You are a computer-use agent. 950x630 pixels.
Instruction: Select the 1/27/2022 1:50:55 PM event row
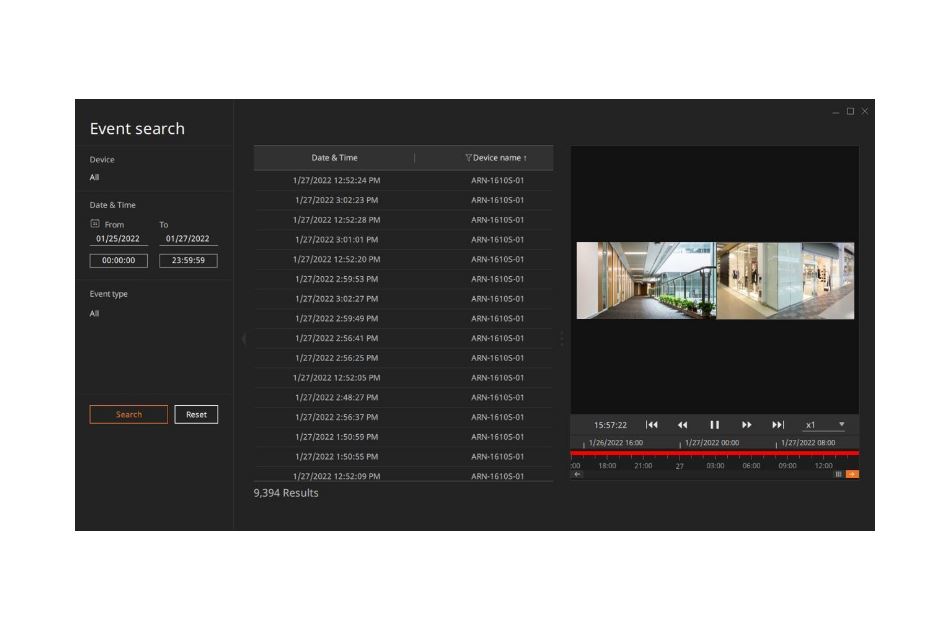tap(404, 457)
